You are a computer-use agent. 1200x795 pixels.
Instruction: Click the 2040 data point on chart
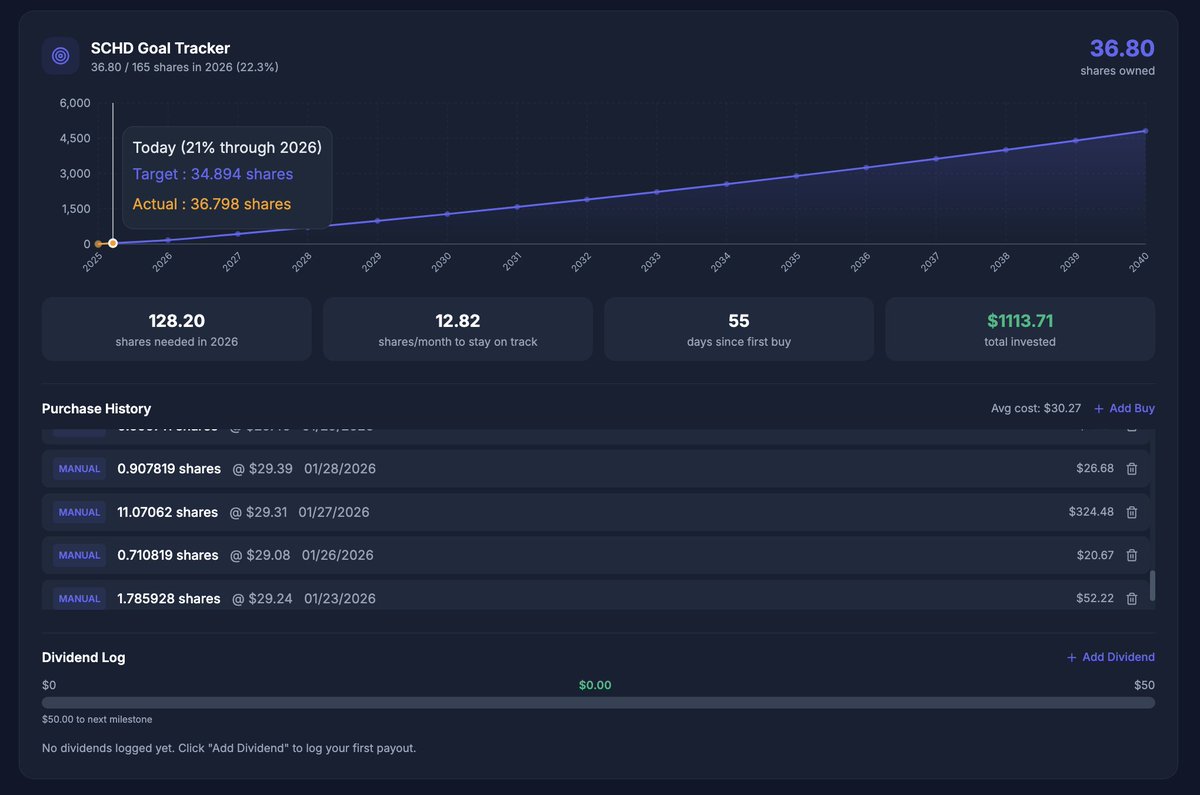pyautogui.click(x=1145, y=131)
